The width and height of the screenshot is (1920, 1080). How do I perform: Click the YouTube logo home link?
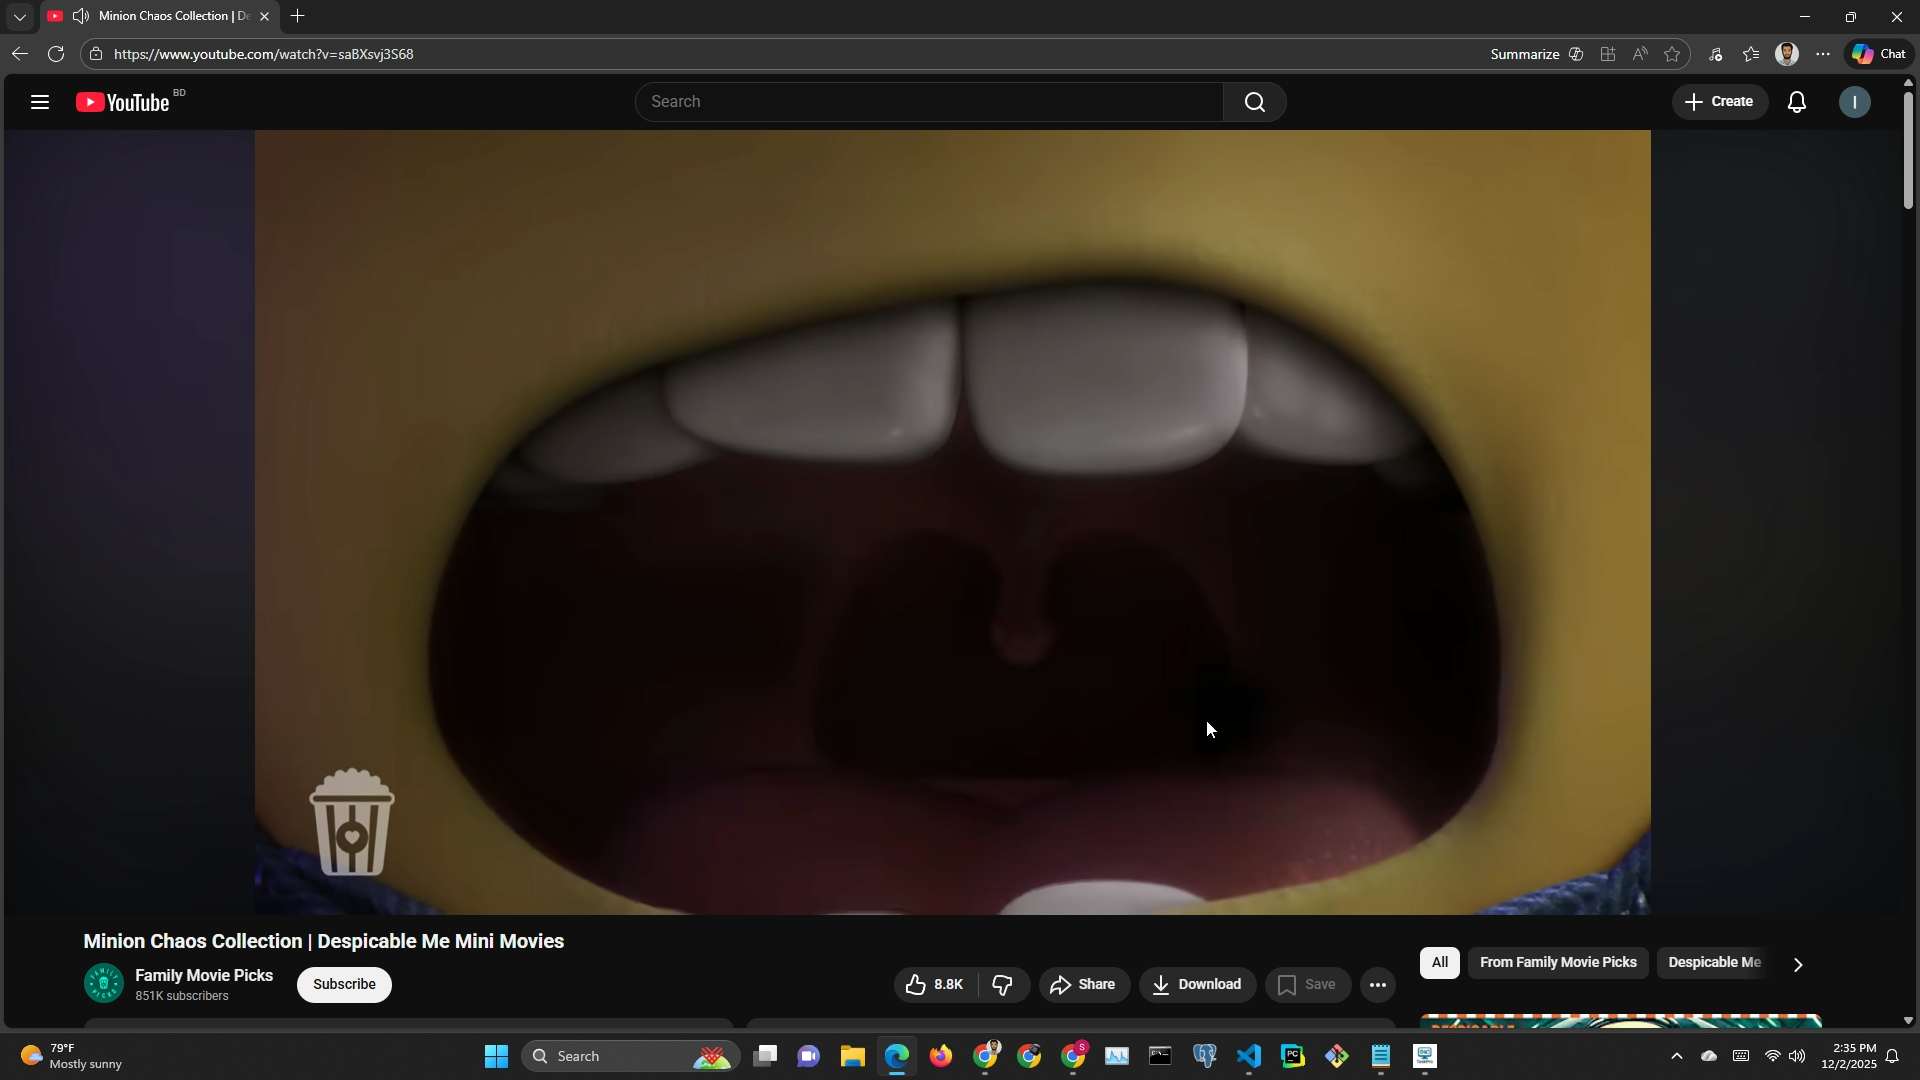(123, 102)
